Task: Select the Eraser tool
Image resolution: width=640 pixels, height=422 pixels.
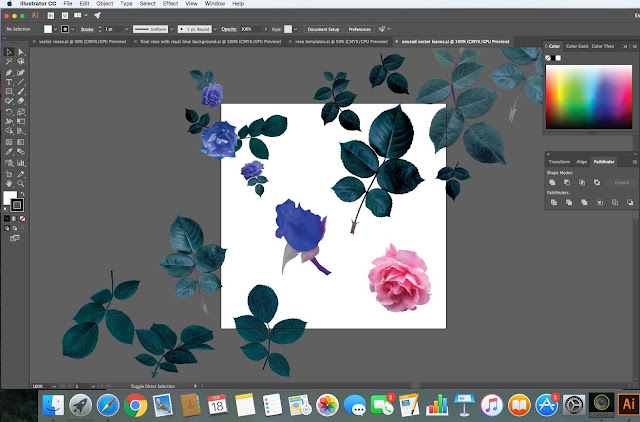Action: click(21, 101)
